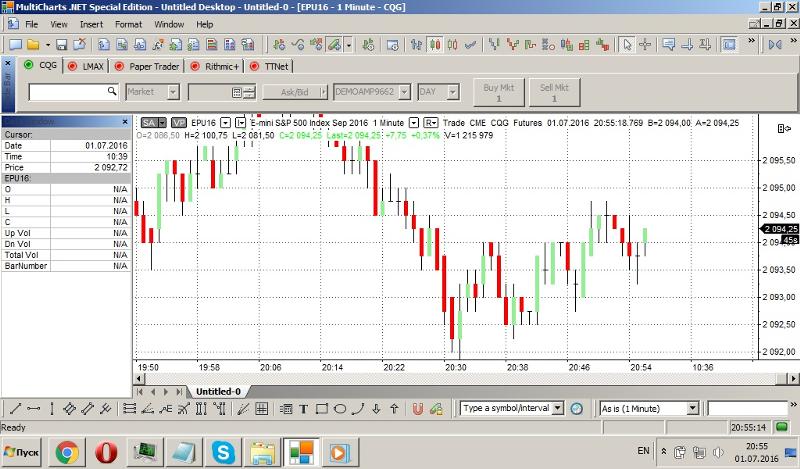Open the As is (1 Minute) dropdown
800x469 pixels.
[691, 408]
